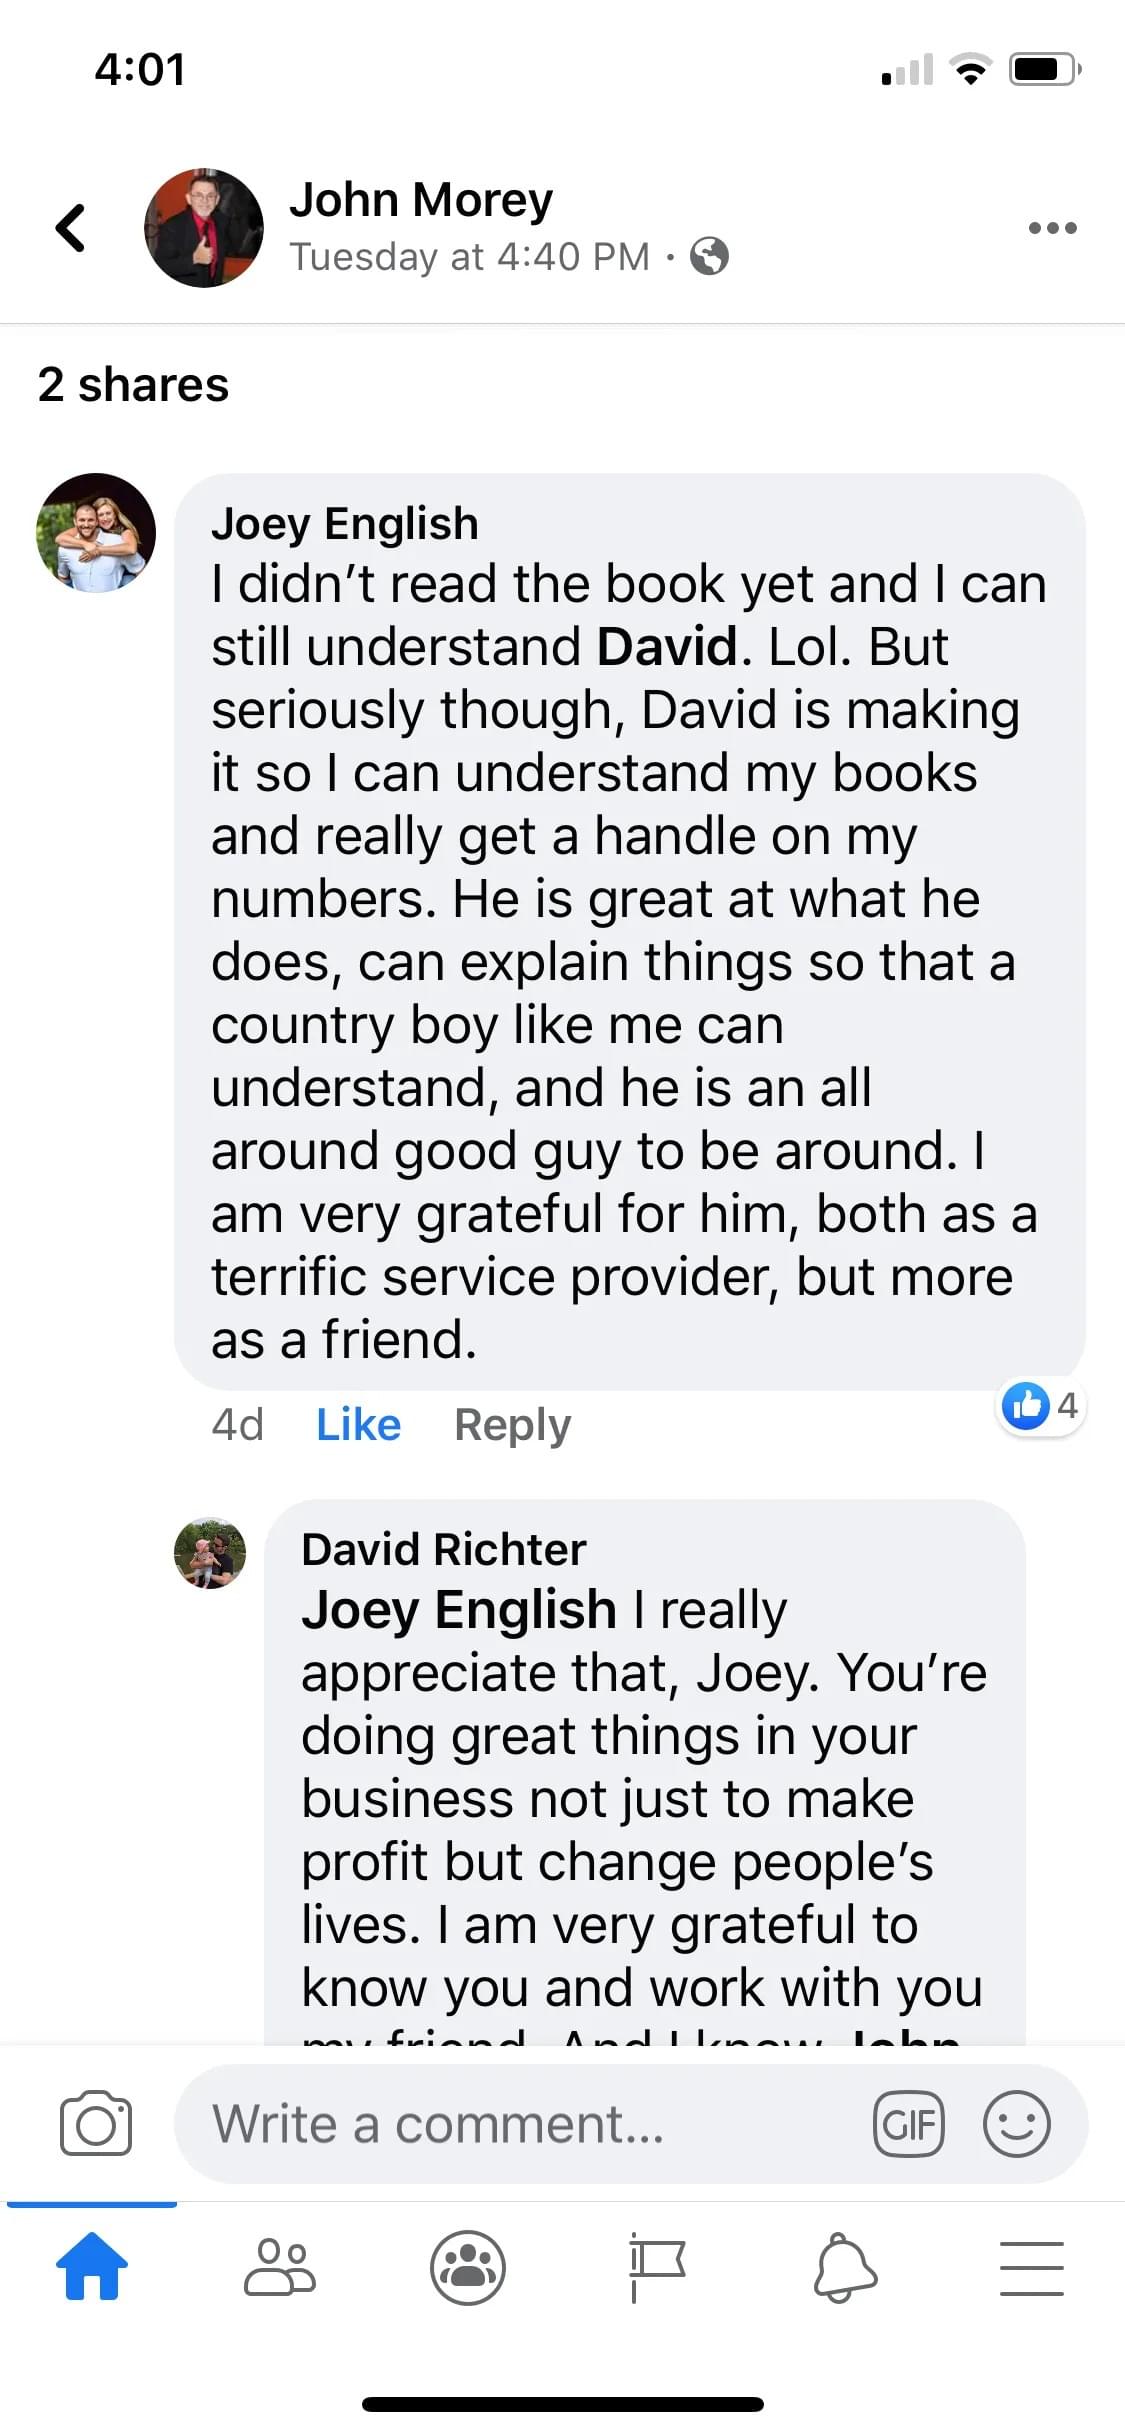The image size is (1125, 2436).
Task: Tap the Joey English commenter name
Action: coord(345,523)
